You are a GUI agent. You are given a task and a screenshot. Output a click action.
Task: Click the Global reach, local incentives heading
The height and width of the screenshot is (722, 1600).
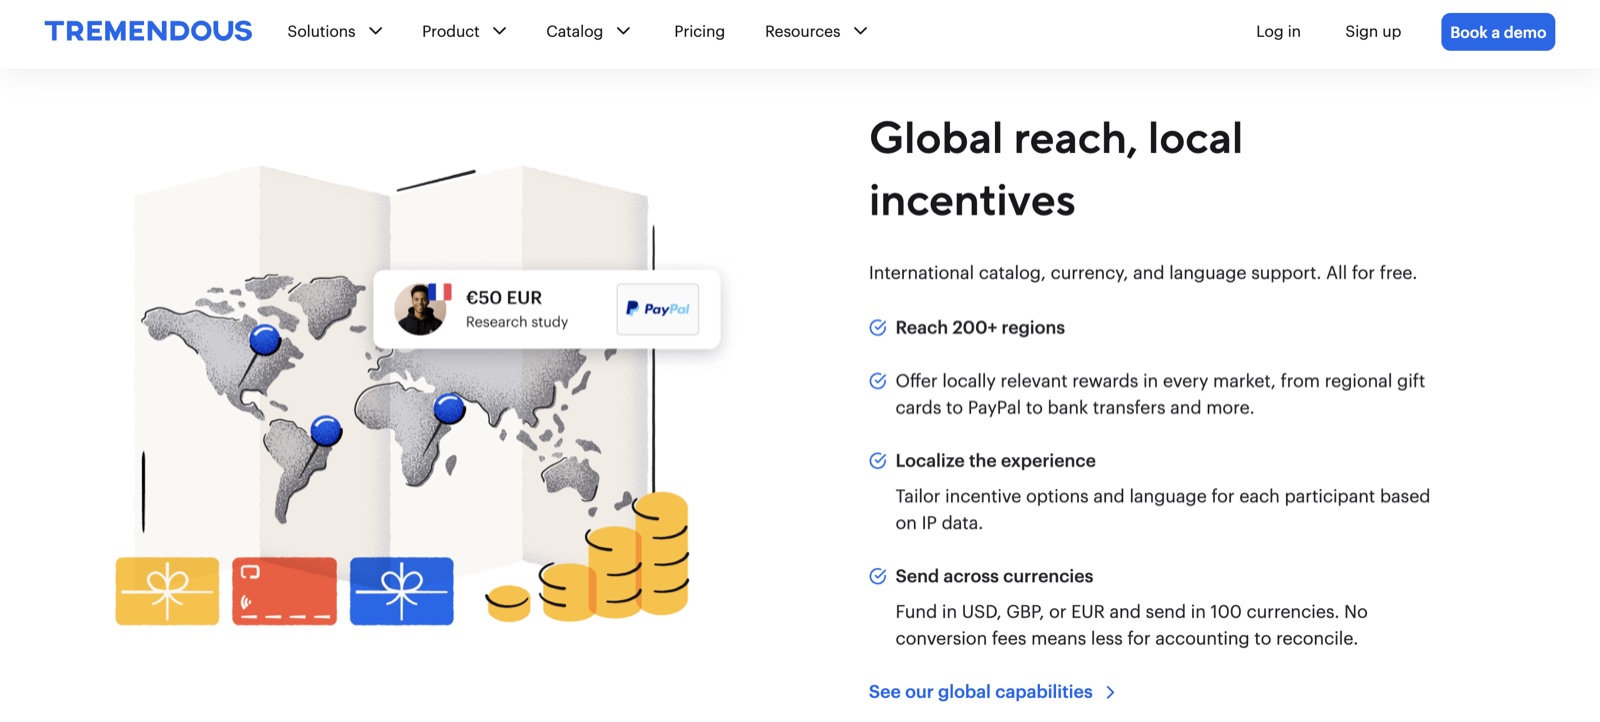point(1056,169)
